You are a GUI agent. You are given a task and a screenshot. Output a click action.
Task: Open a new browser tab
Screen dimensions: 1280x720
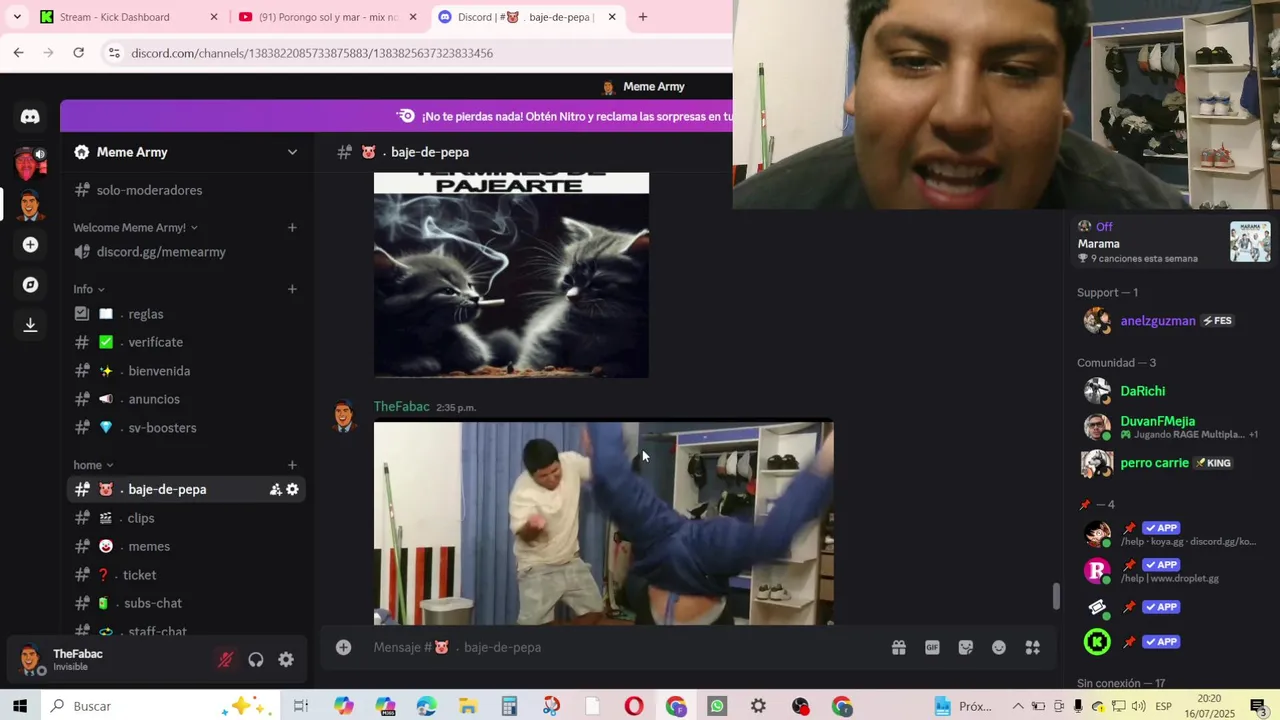[x=643, y=17]
